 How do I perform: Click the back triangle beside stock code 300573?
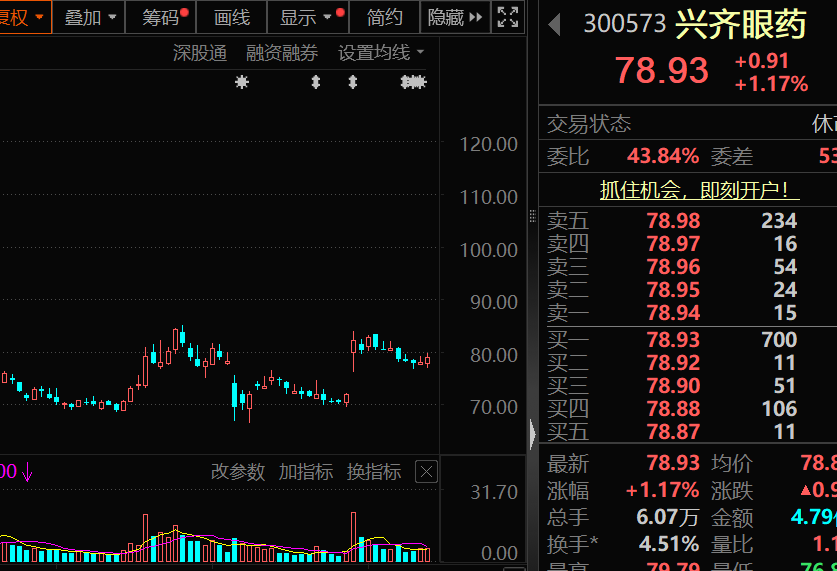pyautogui.click(x=555, y=23)
